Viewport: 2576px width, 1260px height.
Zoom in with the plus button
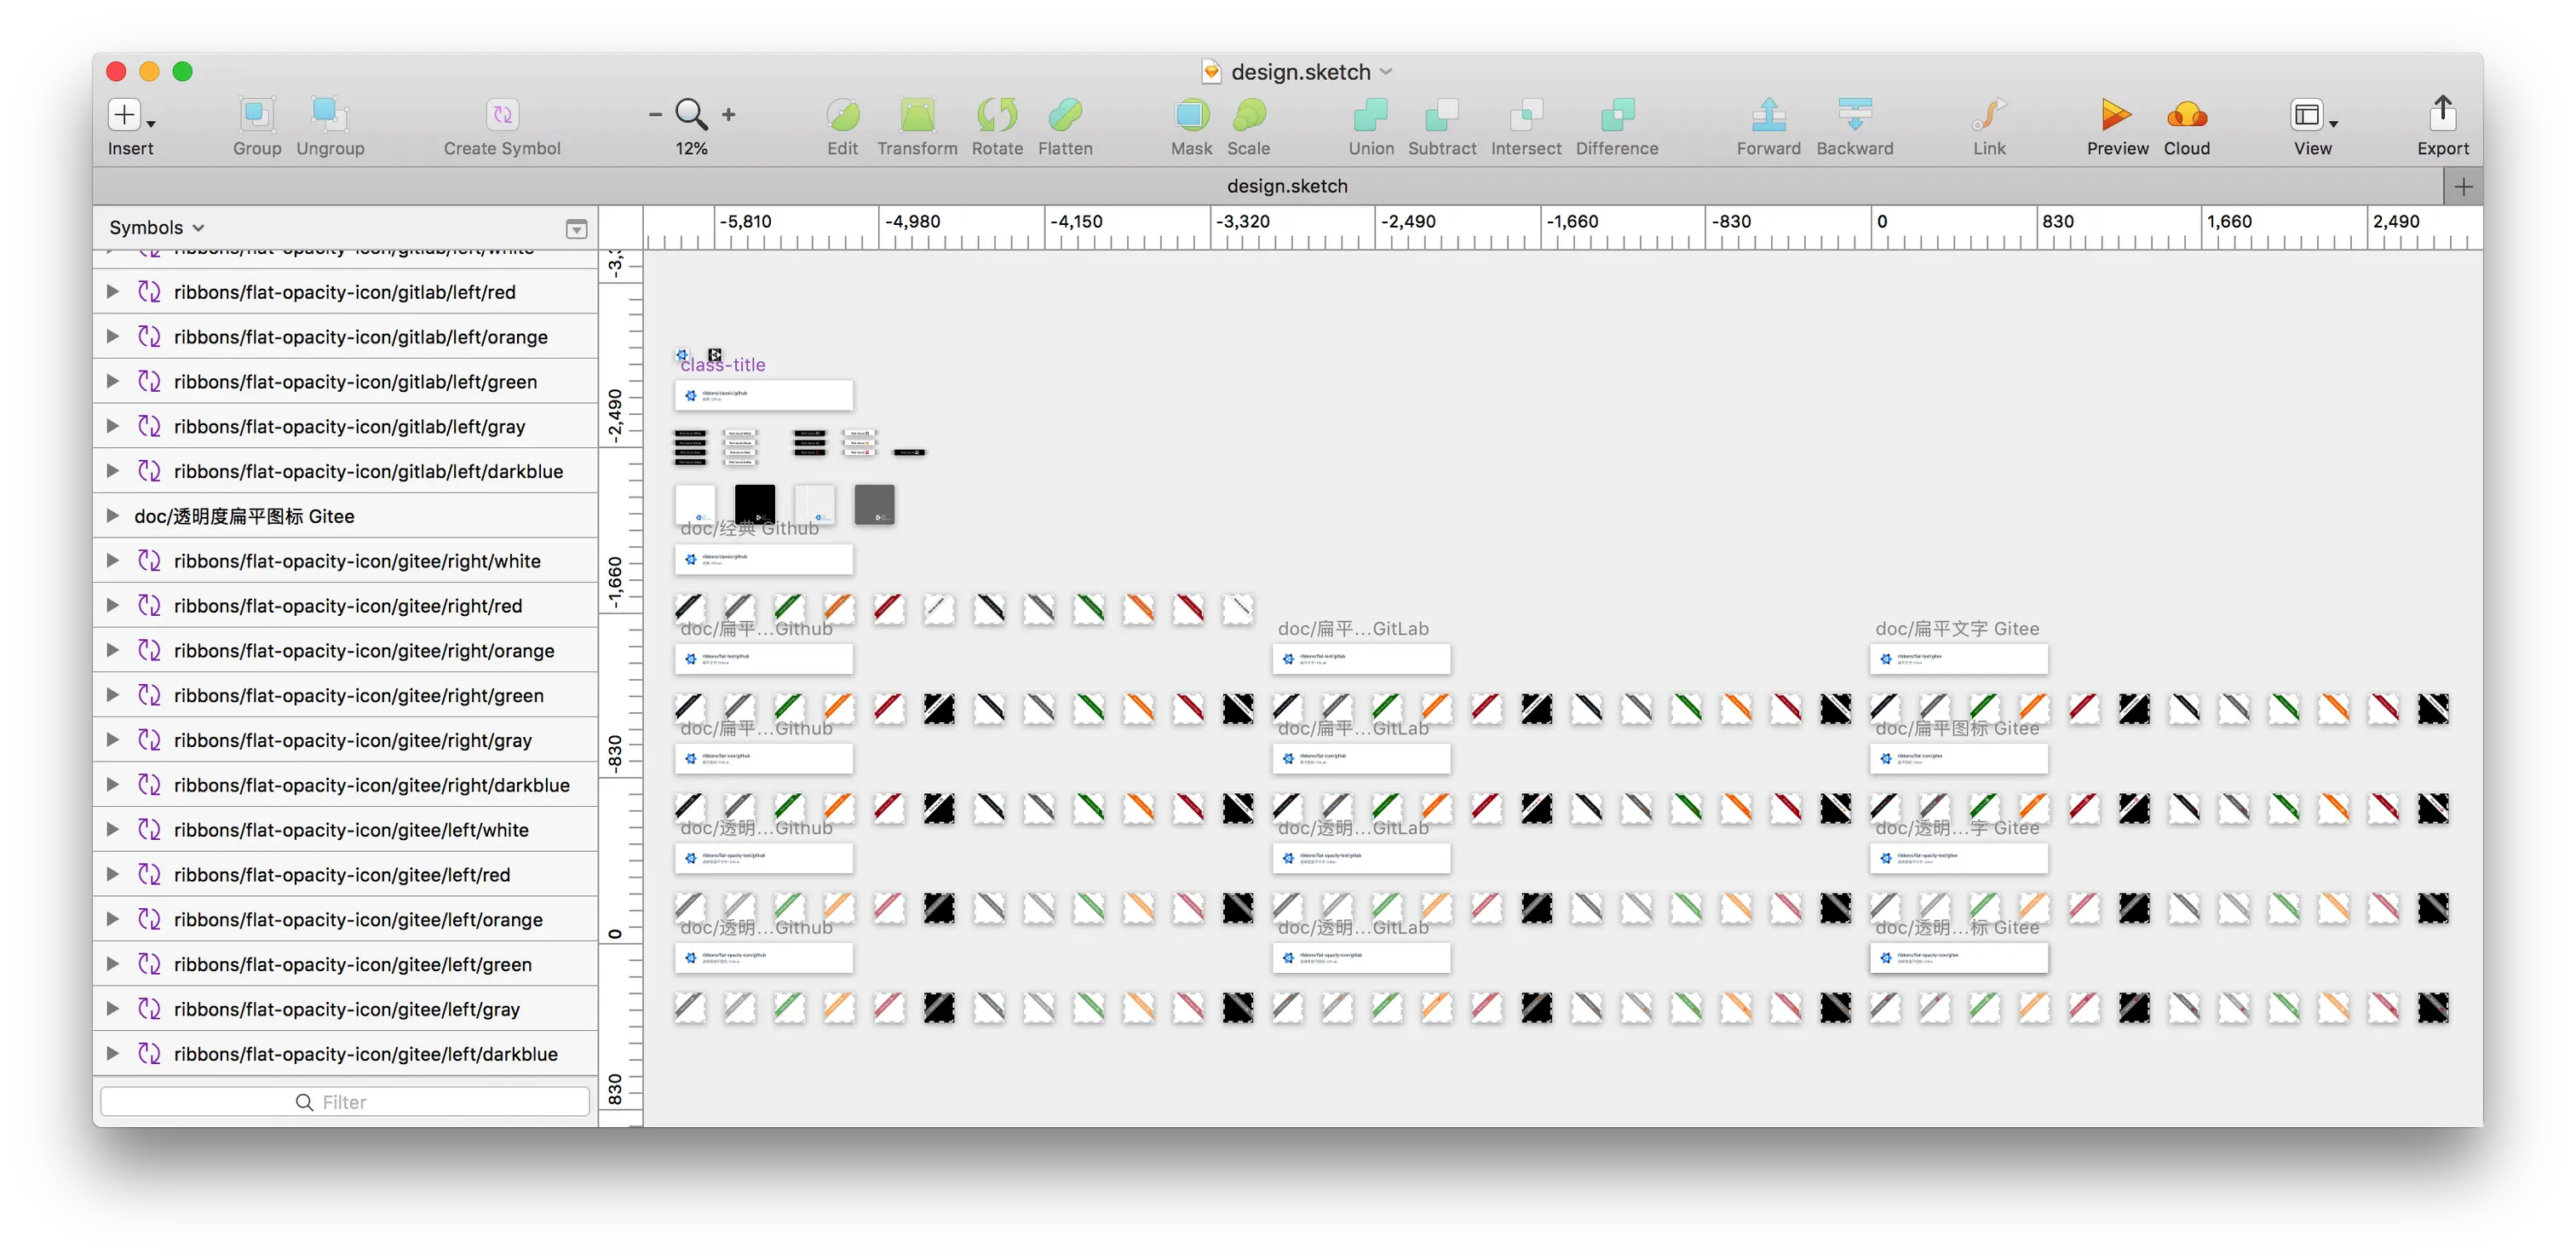729,115
